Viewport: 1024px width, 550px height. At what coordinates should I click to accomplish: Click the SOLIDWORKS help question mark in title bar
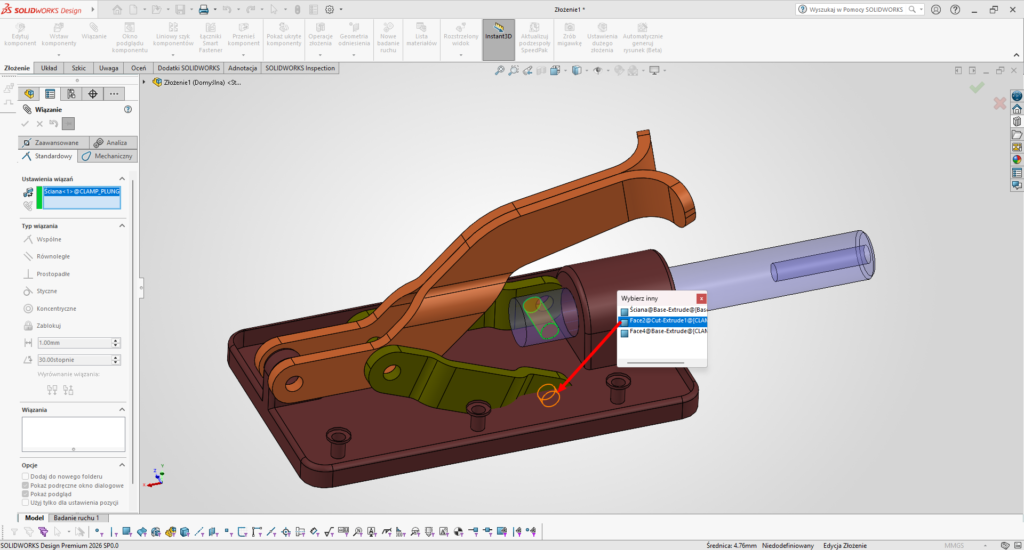point(955,10)
